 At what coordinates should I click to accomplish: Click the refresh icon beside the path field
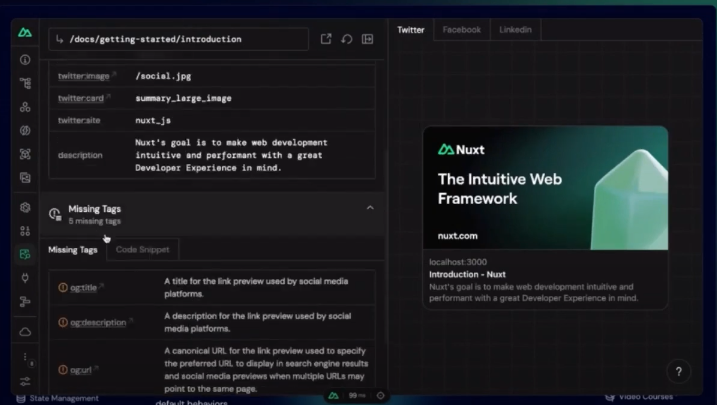(346, 39)
